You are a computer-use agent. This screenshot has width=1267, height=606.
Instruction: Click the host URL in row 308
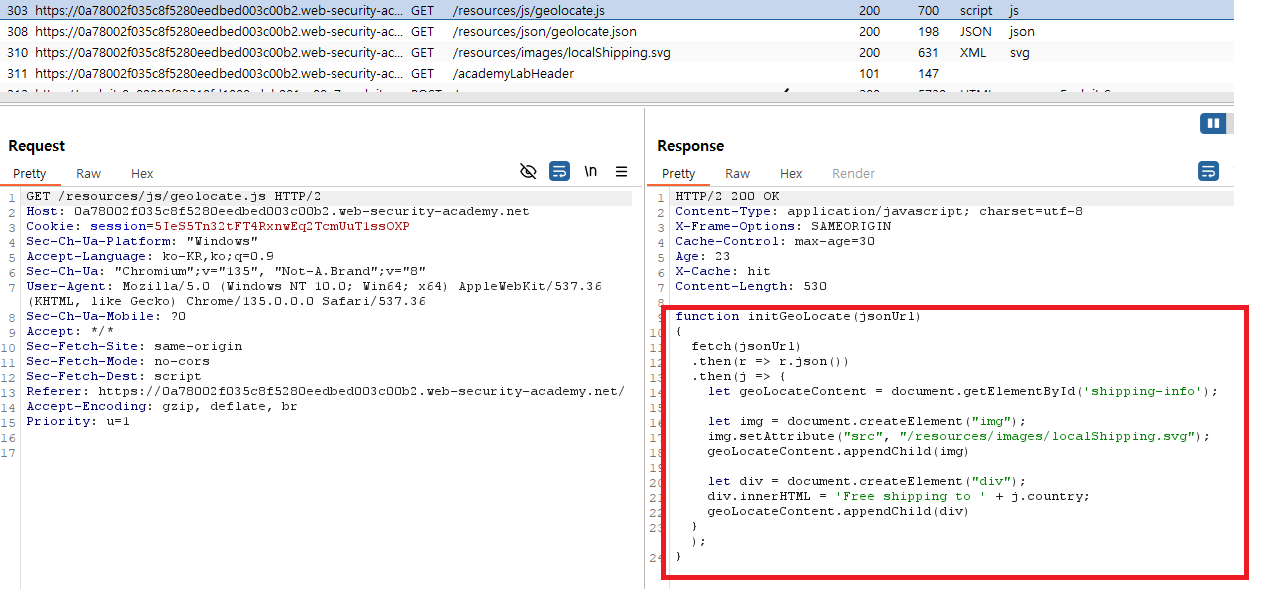pos(218,31)
